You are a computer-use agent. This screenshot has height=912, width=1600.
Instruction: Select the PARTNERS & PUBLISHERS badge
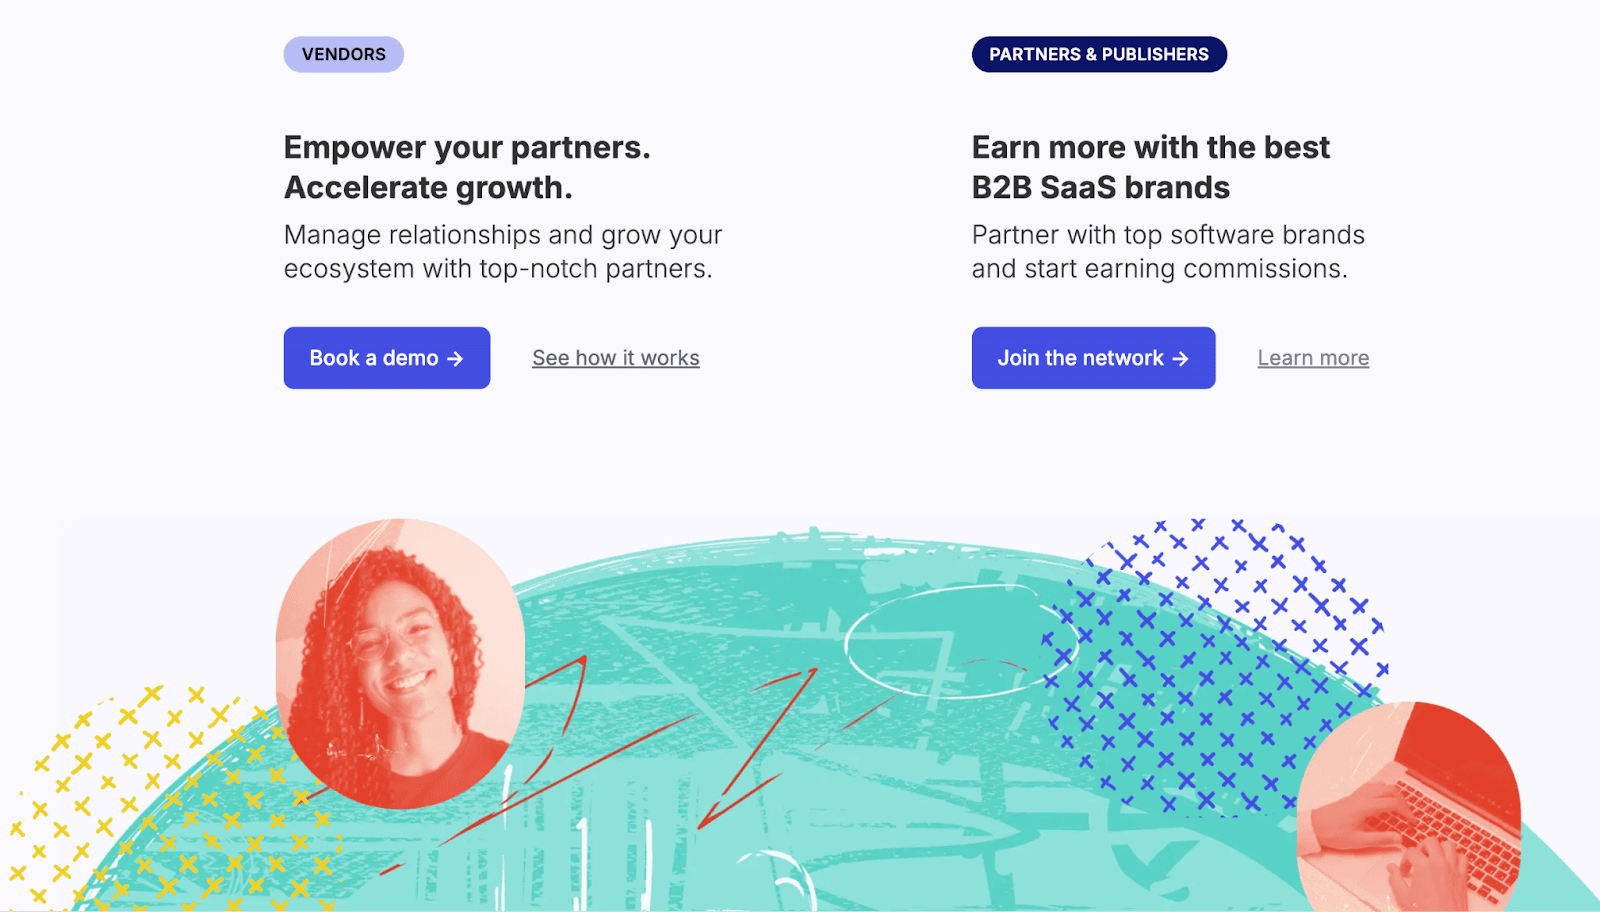point(1099,54)
